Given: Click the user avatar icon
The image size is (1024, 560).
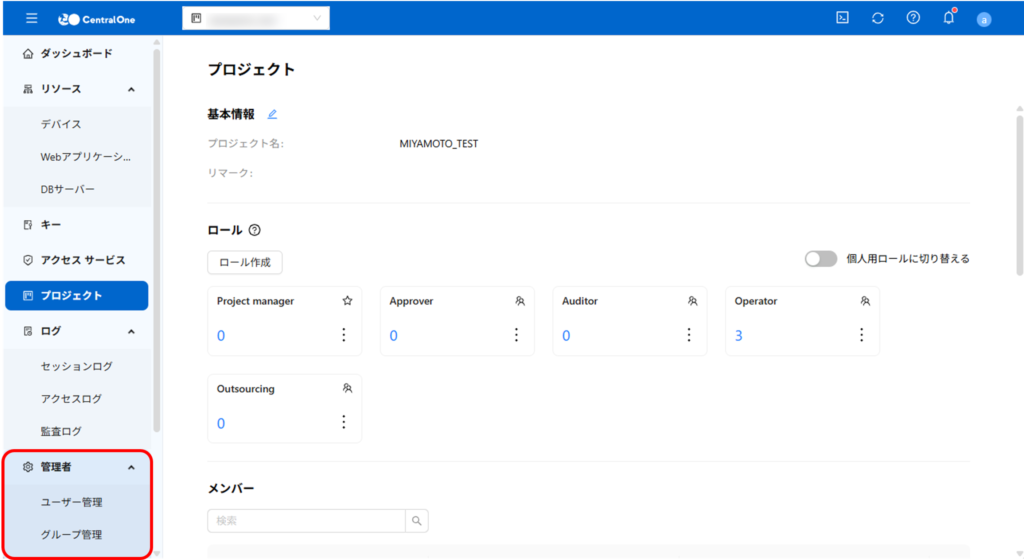Looking at the screenshot, I should [983, 19].
